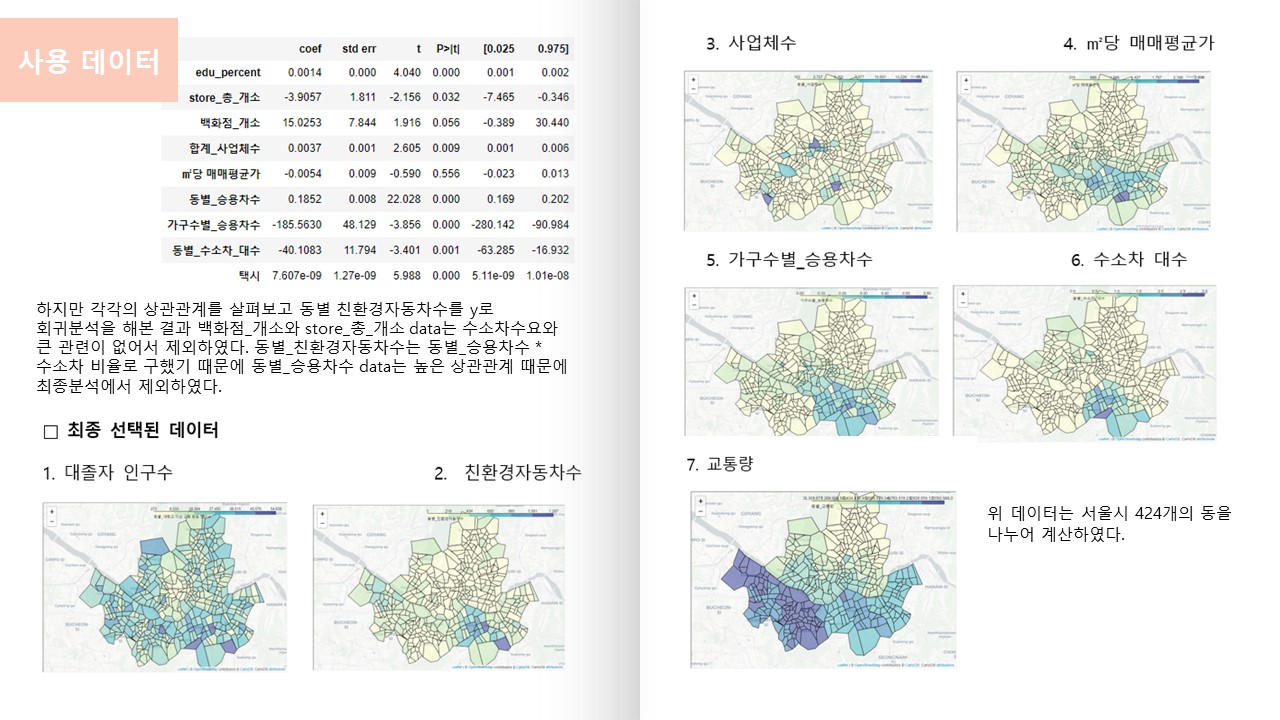This screenshot has height=720, width=1280.
Task: Zoom in on the 대졸자 인구수 map
Action: click(51, 511)
